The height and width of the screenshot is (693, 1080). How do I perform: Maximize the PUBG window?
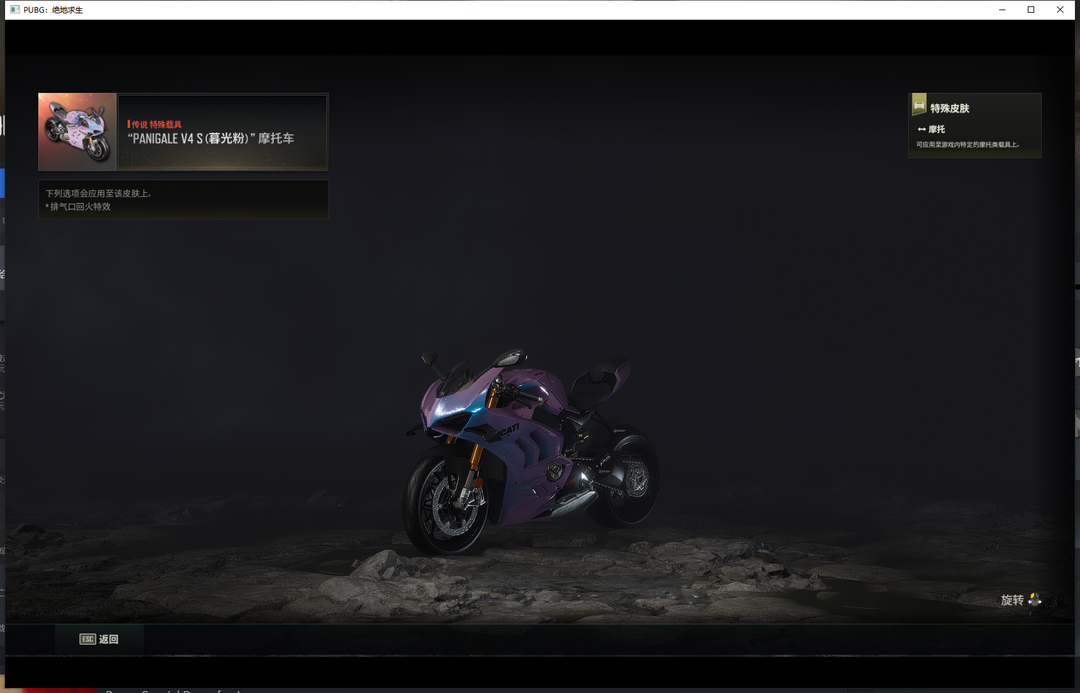click(1031, 10)
